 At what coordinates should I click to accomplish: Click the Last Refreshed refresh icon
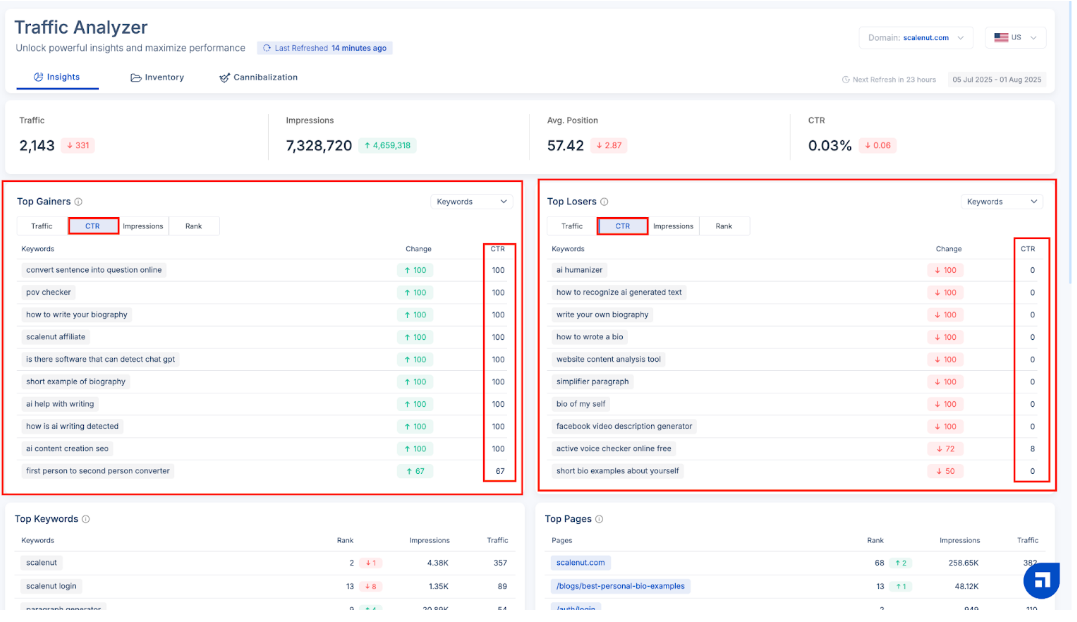[267, 48]
